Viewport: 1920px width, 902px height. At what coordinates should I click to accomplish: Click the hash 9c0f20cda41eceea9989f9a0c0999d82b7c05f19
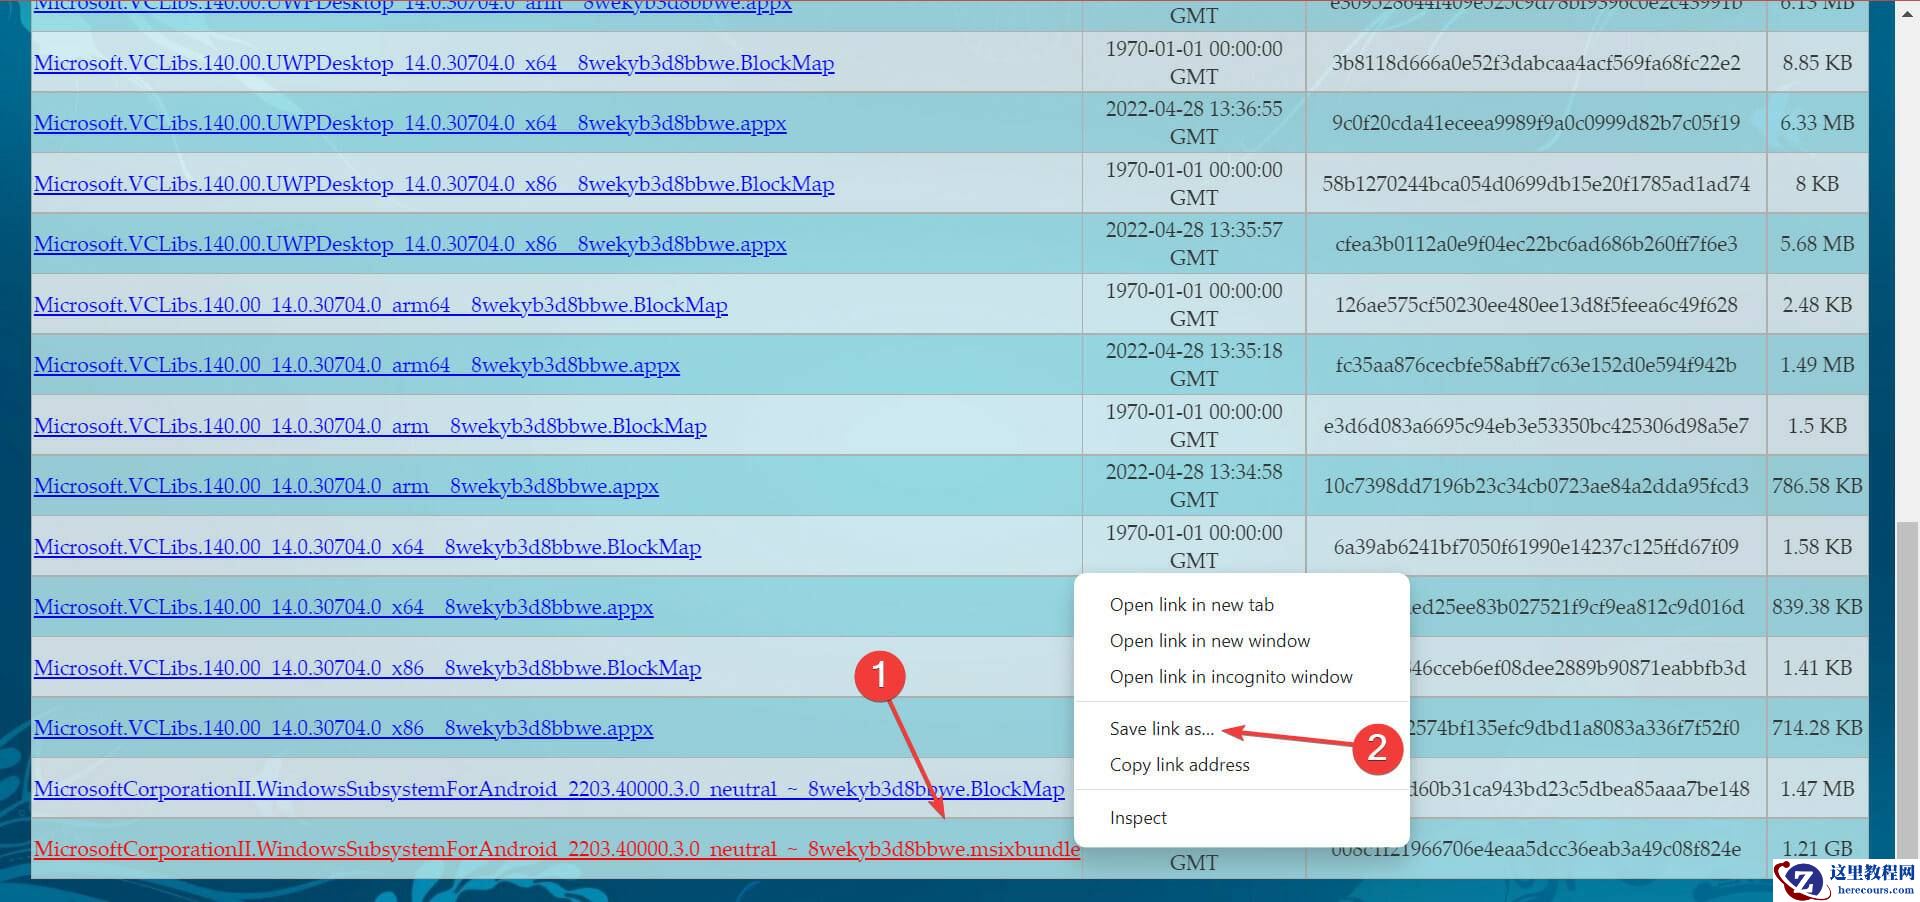(1536, 123)
